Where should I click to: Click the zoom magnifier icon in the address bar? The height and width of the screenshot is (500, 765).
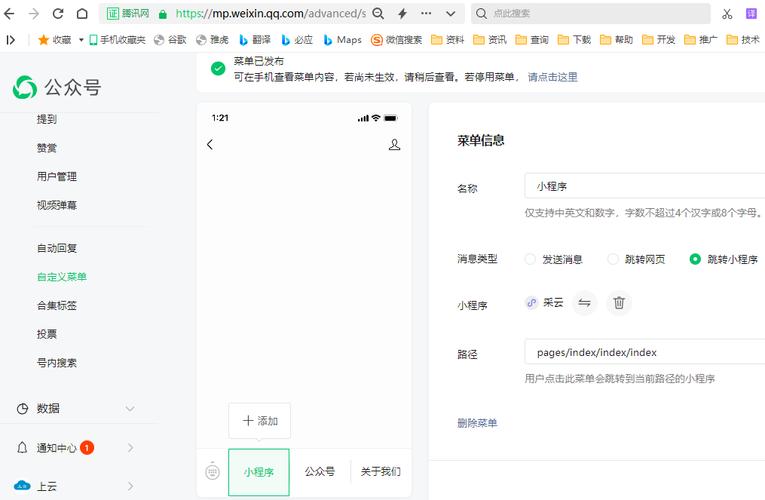pyautogui.click(x=378, y=14)
